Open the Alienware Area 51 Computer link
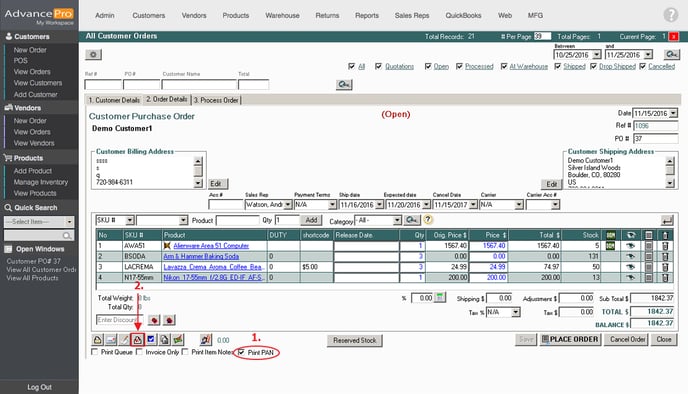The width and height of the screenshot is (688, 394). pyautogui.click(x=211, y=246)
